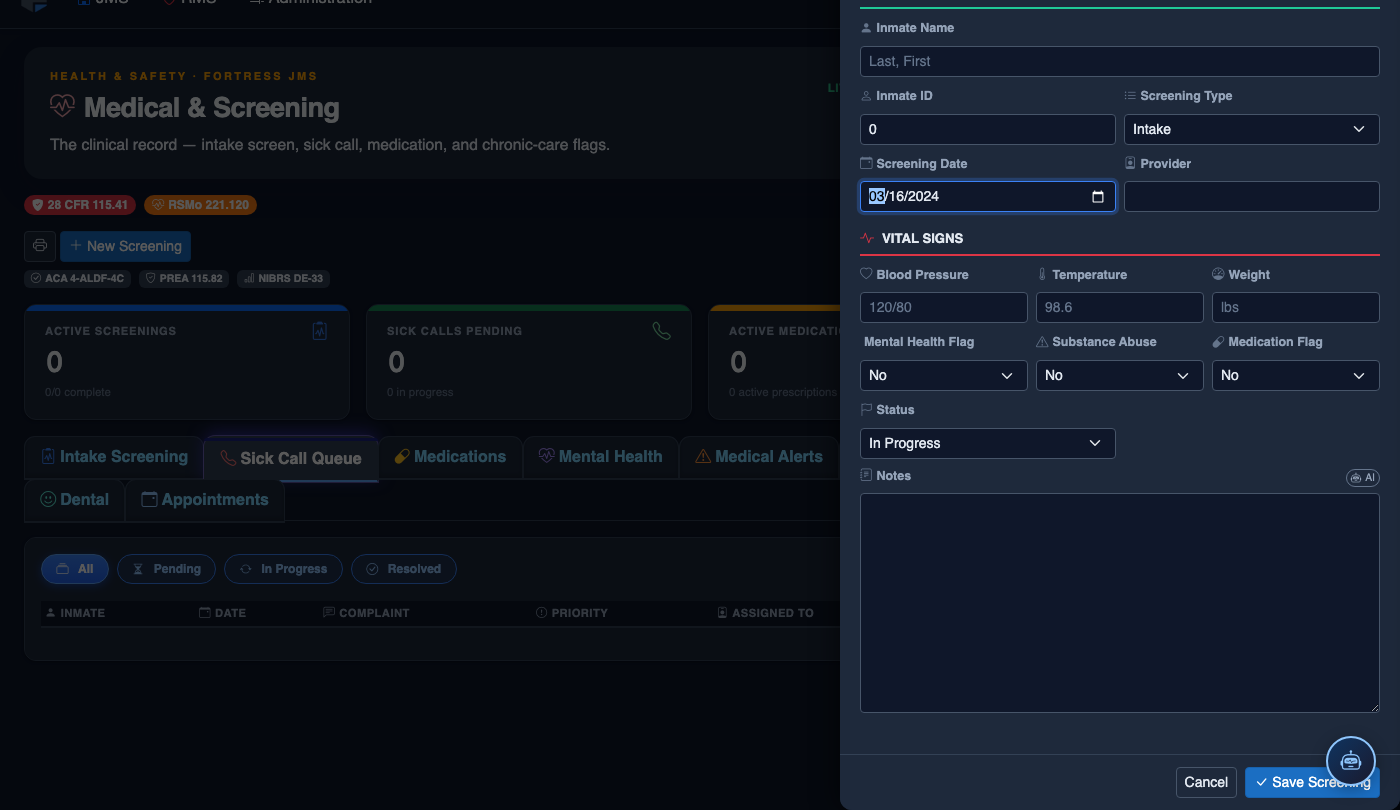Screen dimensions: 1400x810
Task: Expand the Status dropdown showing In Progress
Action: 987,443
